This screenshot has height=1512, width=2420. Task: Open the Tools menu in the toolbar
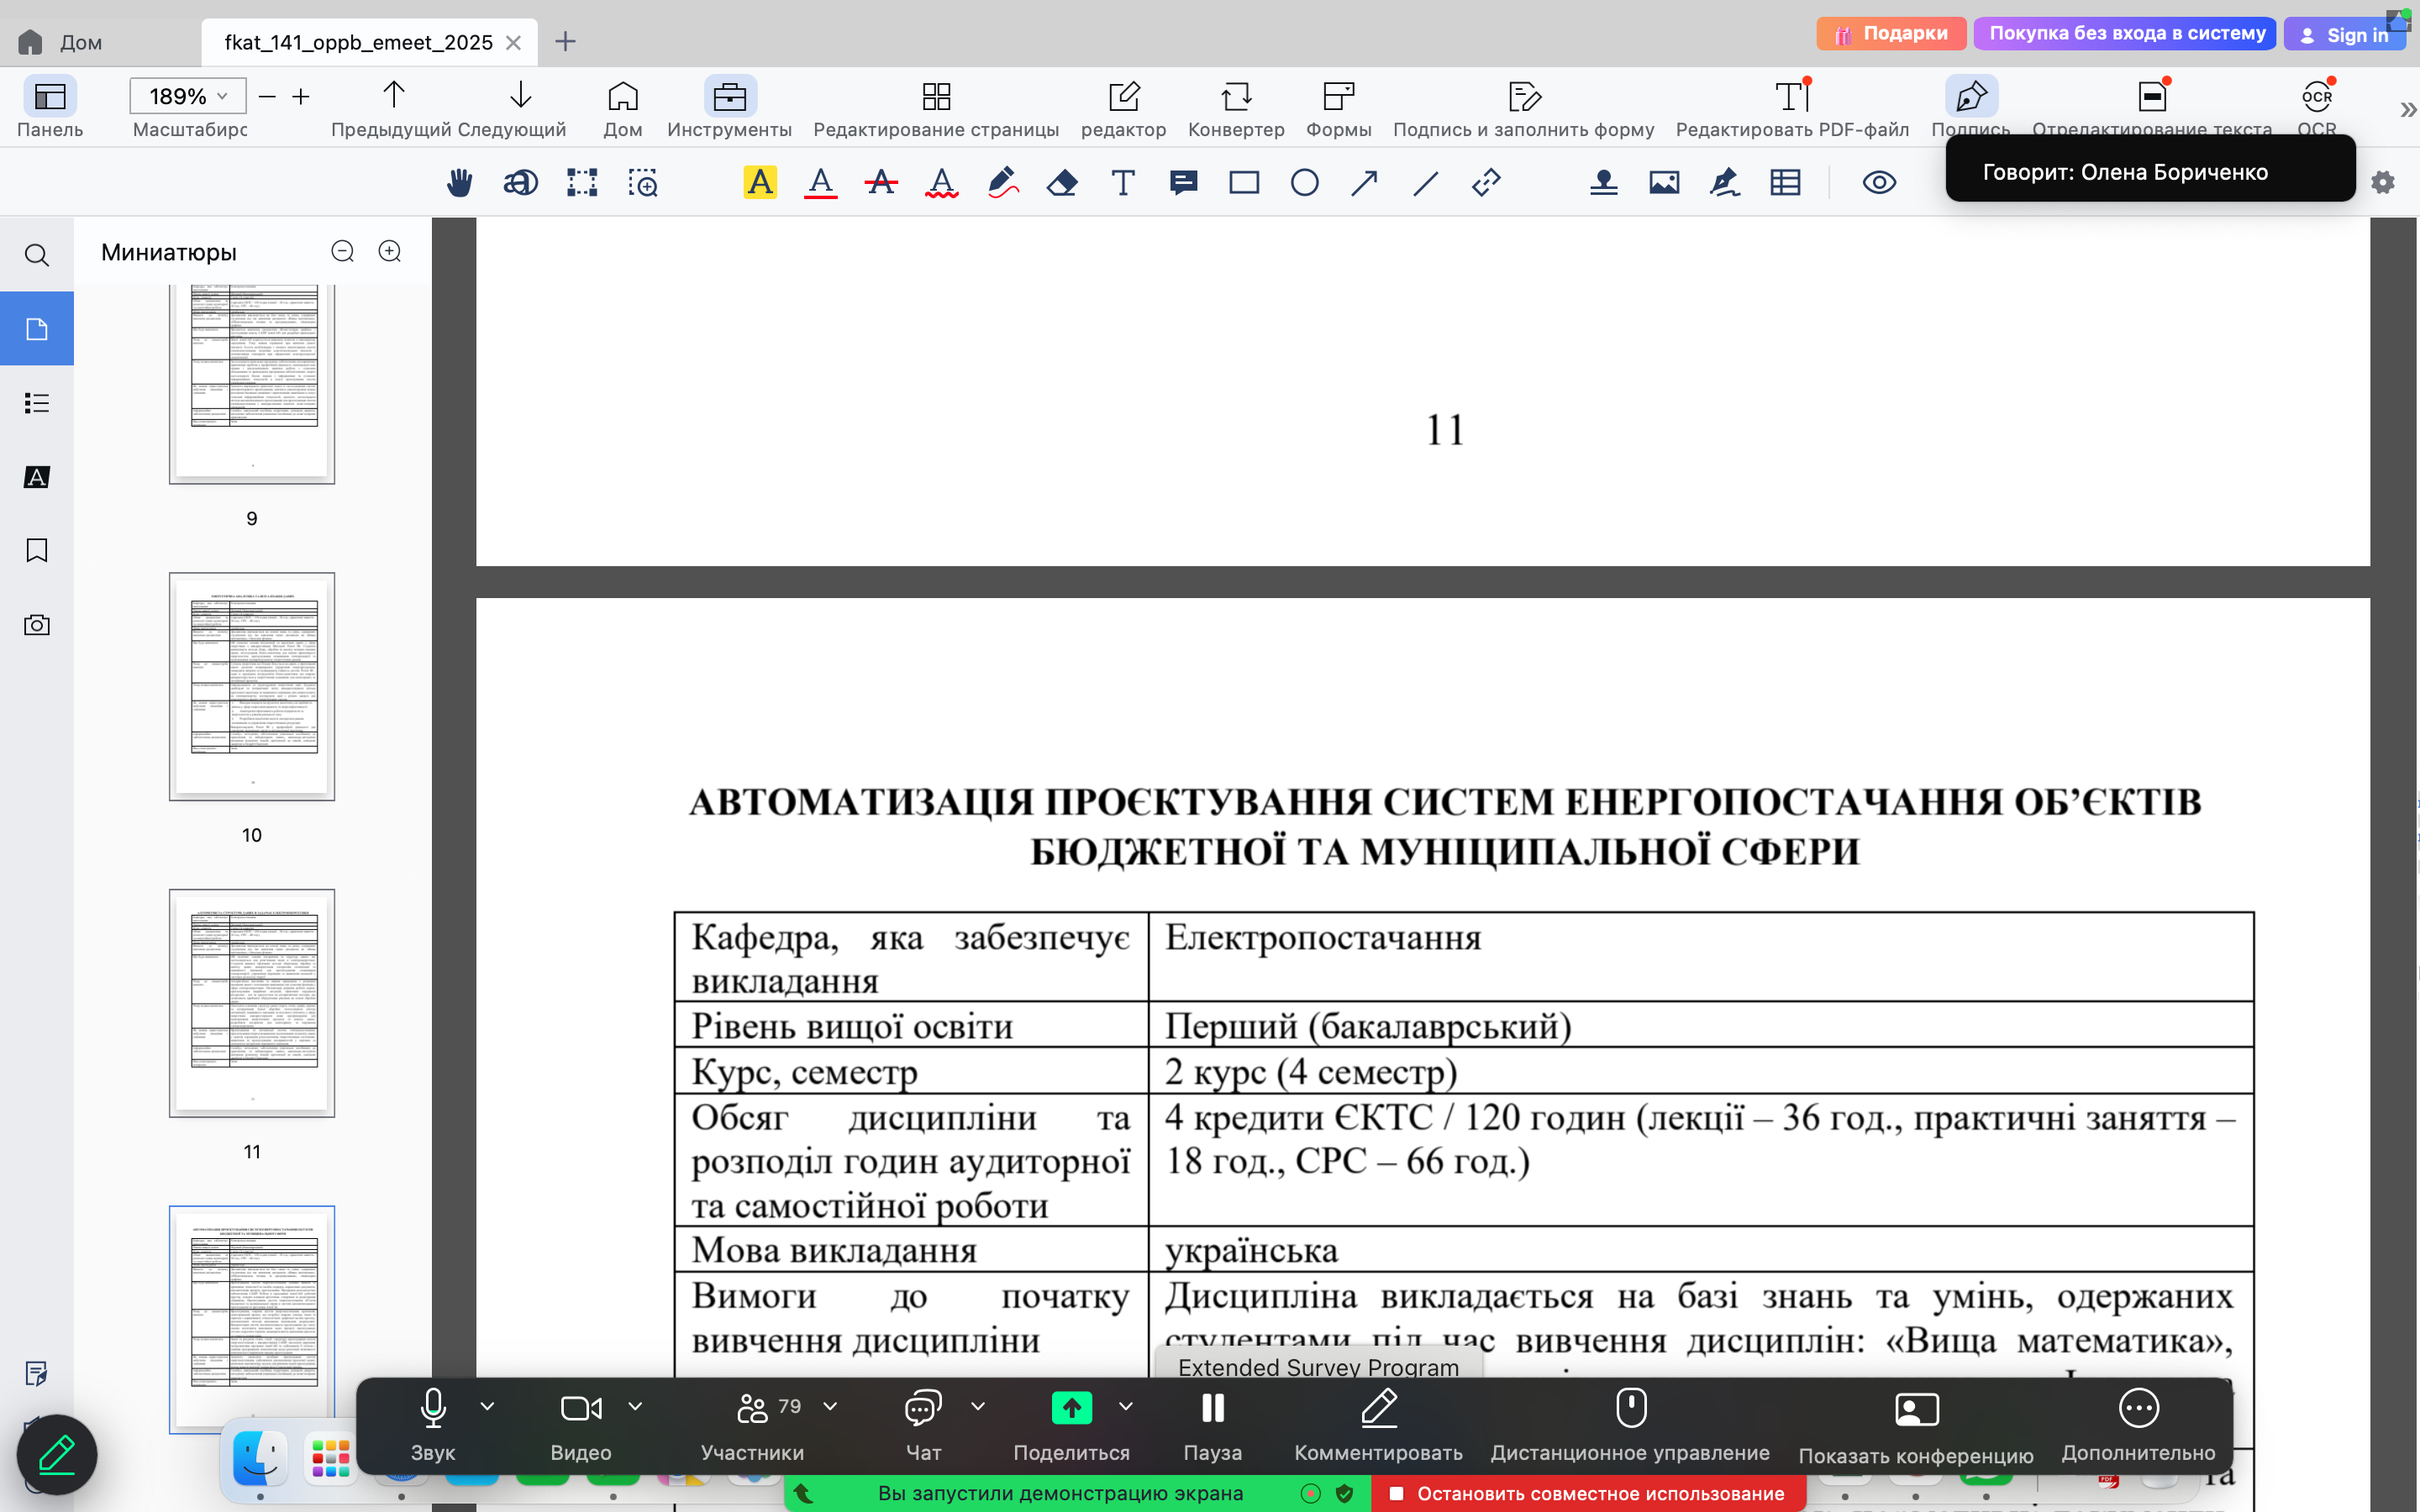[729, 107]
